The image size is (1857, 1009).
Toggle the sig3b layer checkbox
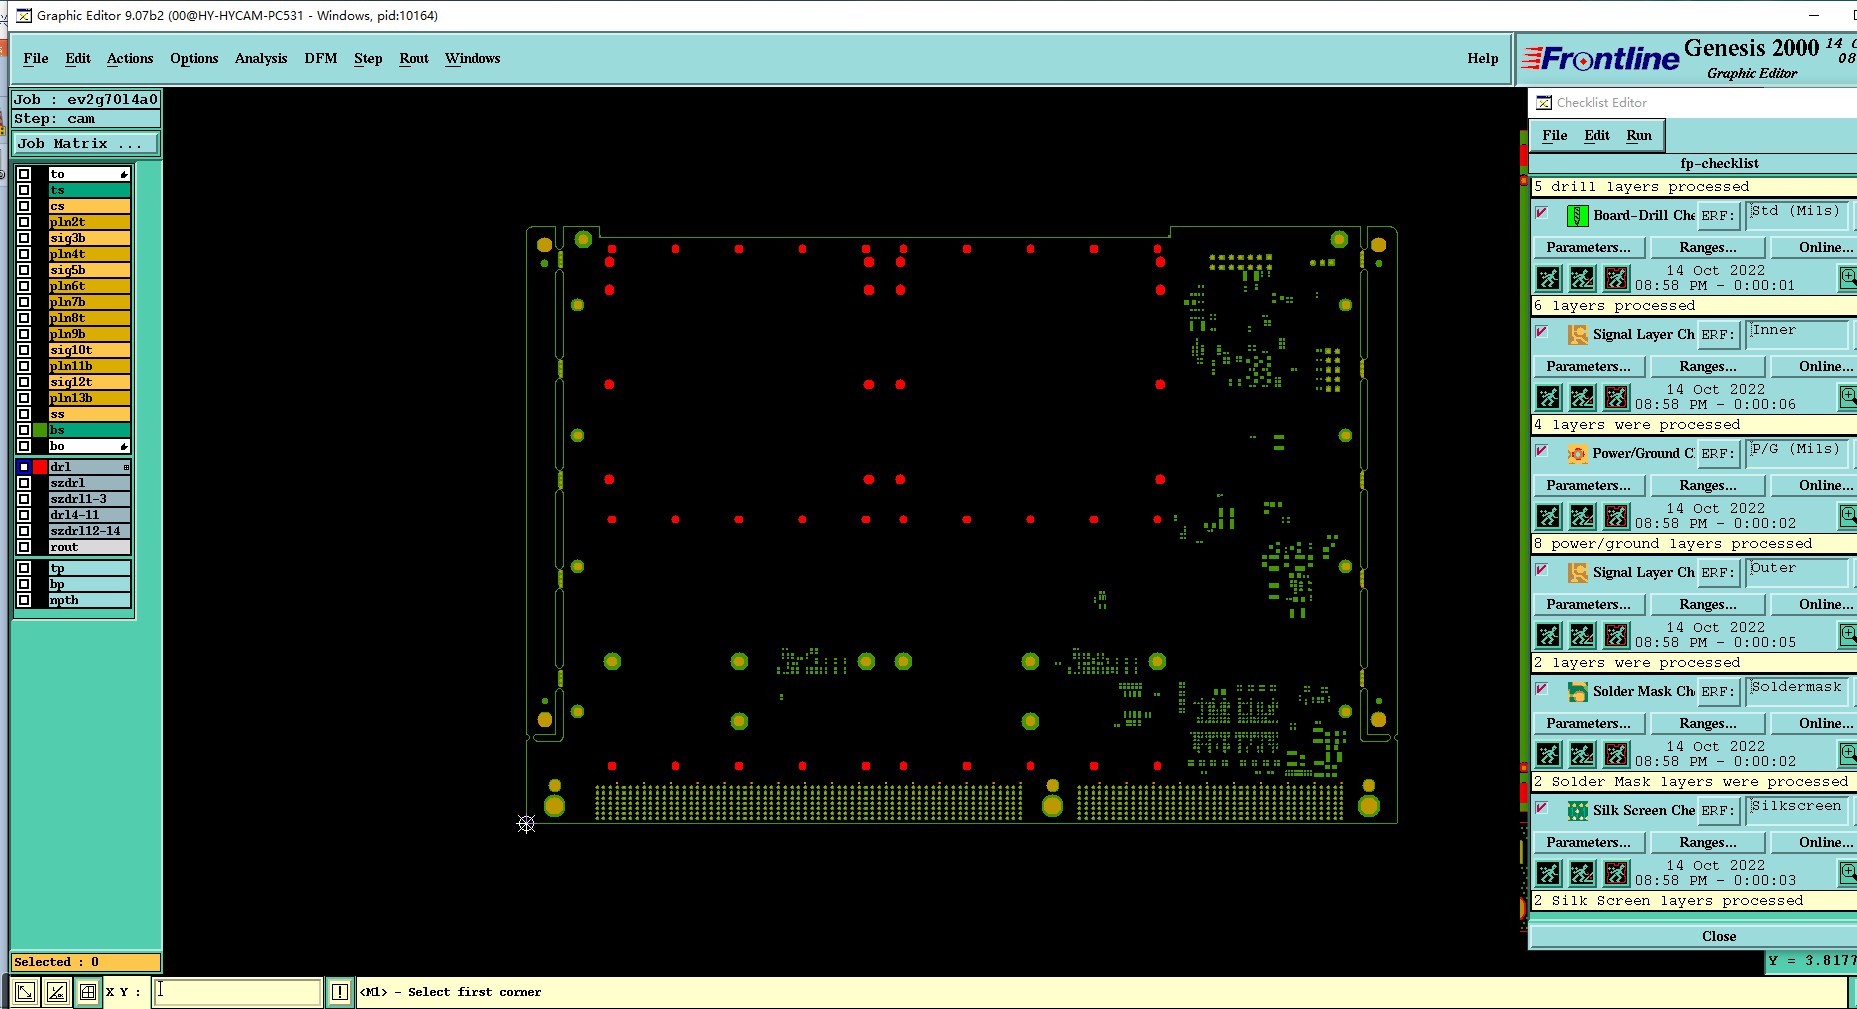pos(24,238)
